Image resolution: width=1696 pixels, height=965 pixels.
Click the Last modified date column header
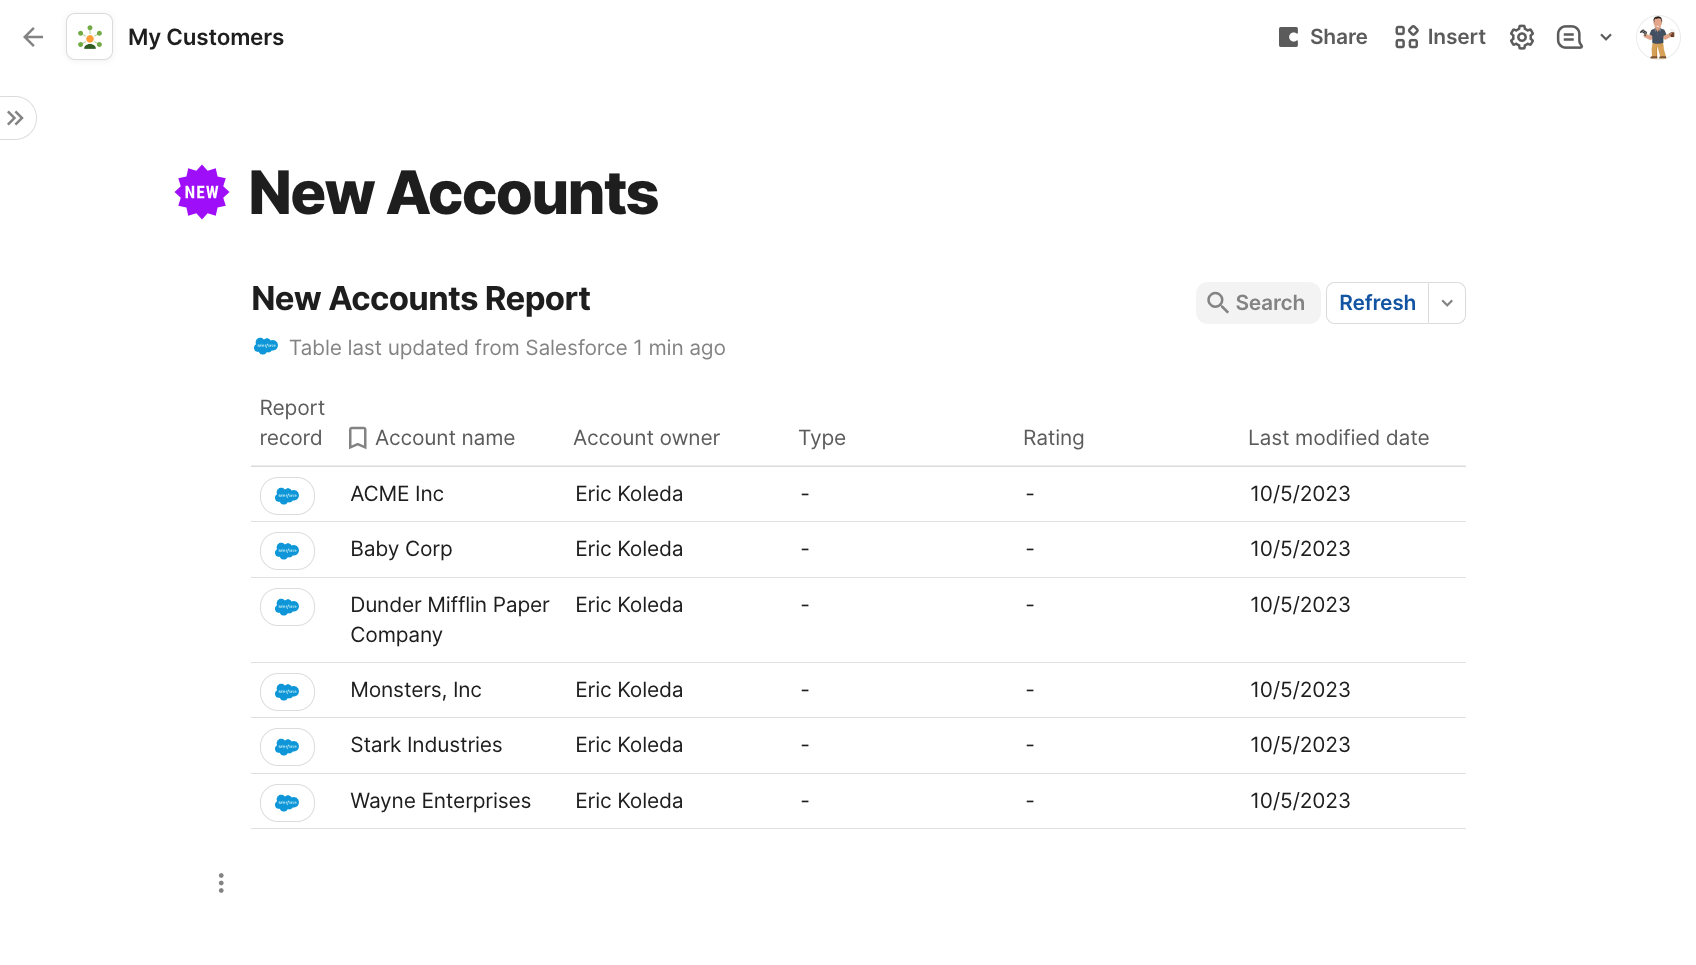point(1338,438)
